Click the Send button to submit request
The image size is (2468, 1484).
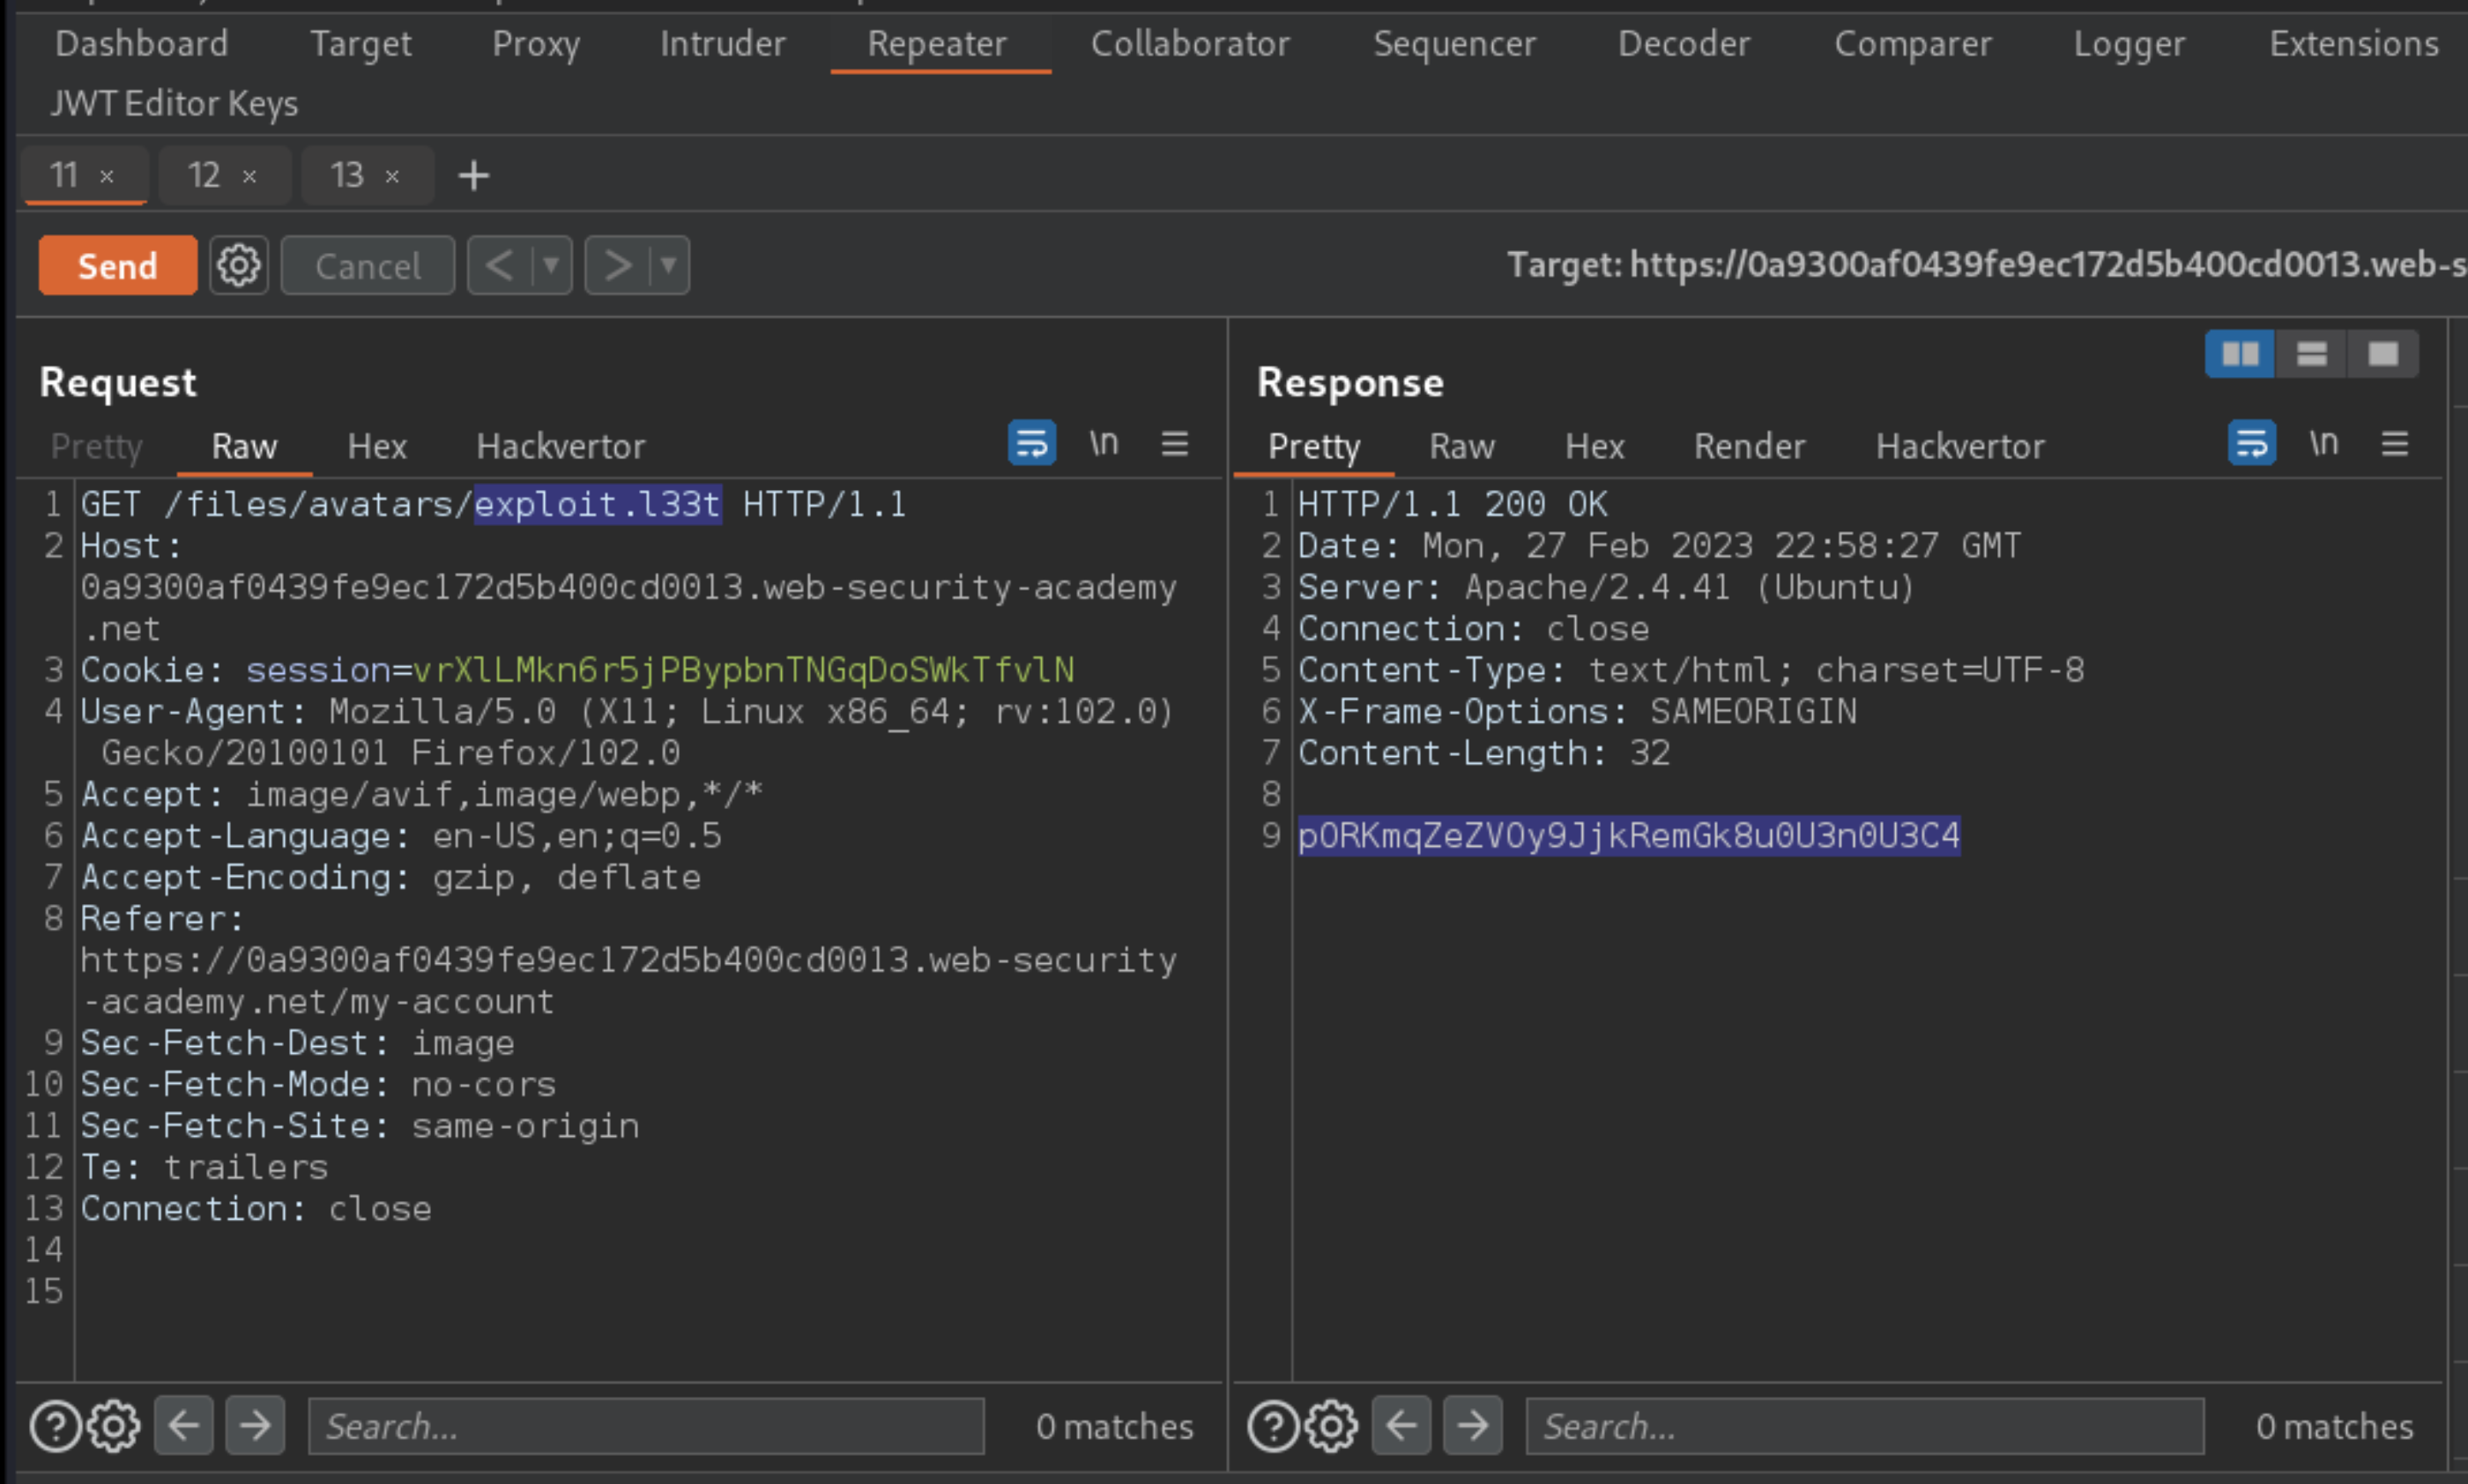(115, 264)
